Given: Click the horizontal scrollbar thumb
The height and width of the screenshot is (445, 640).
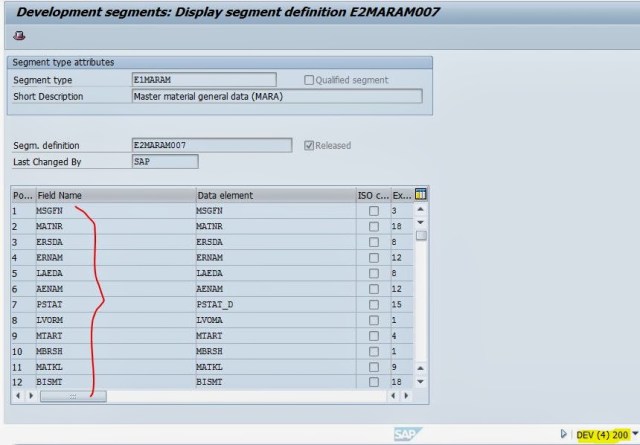Looking at the screenshot, I should tap(73, 396).
